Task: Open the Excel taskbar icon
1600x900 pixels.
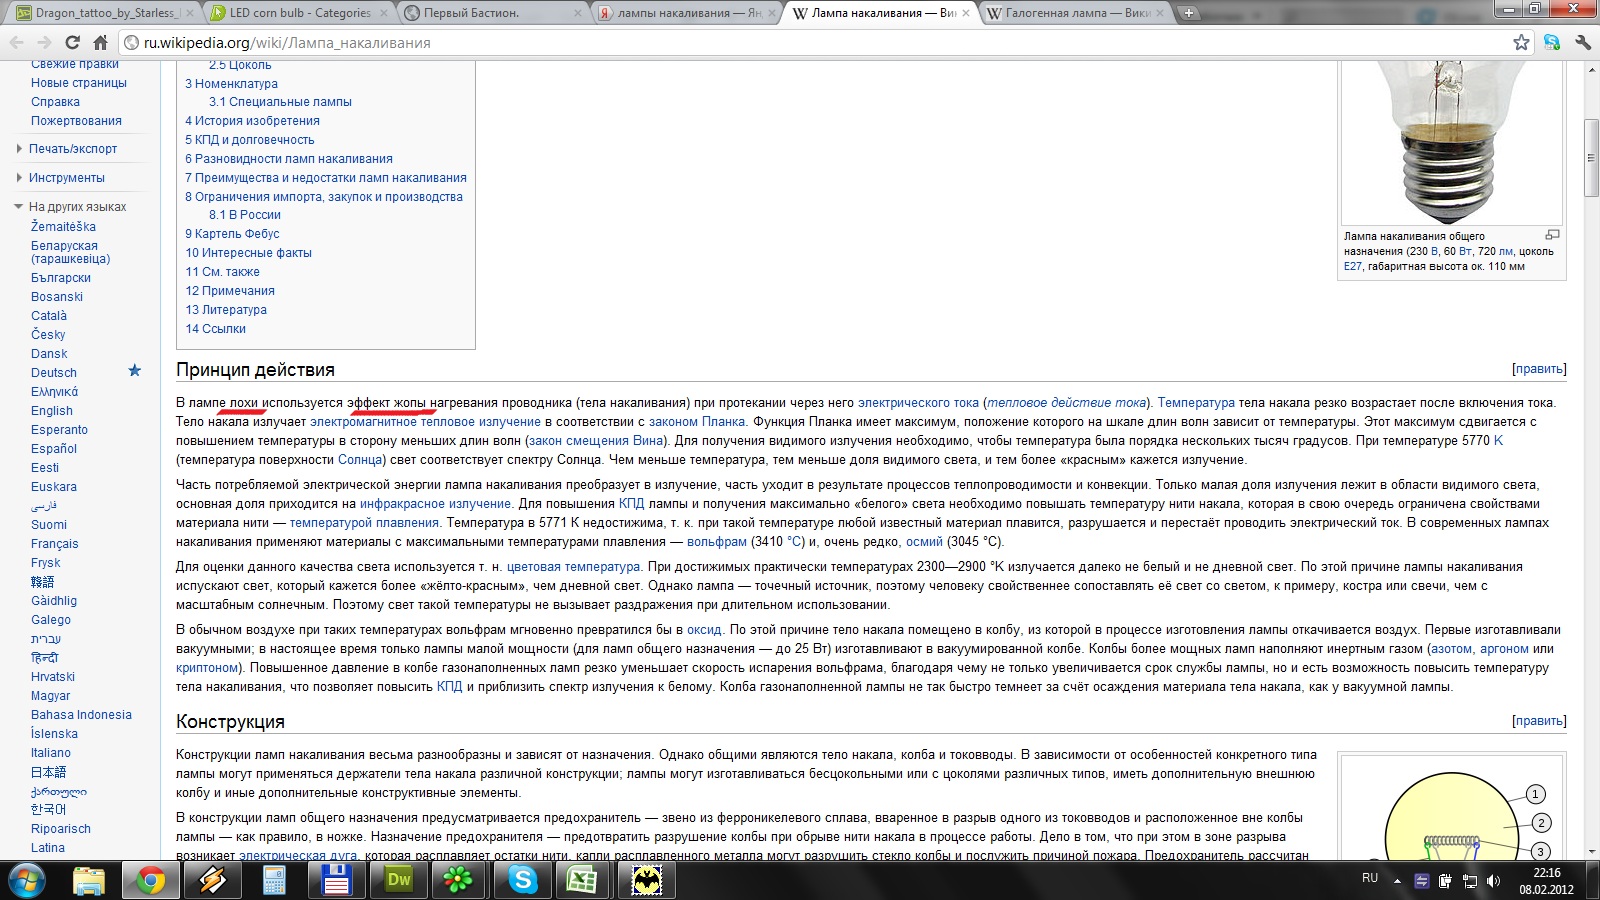Action: click(582, 880)
